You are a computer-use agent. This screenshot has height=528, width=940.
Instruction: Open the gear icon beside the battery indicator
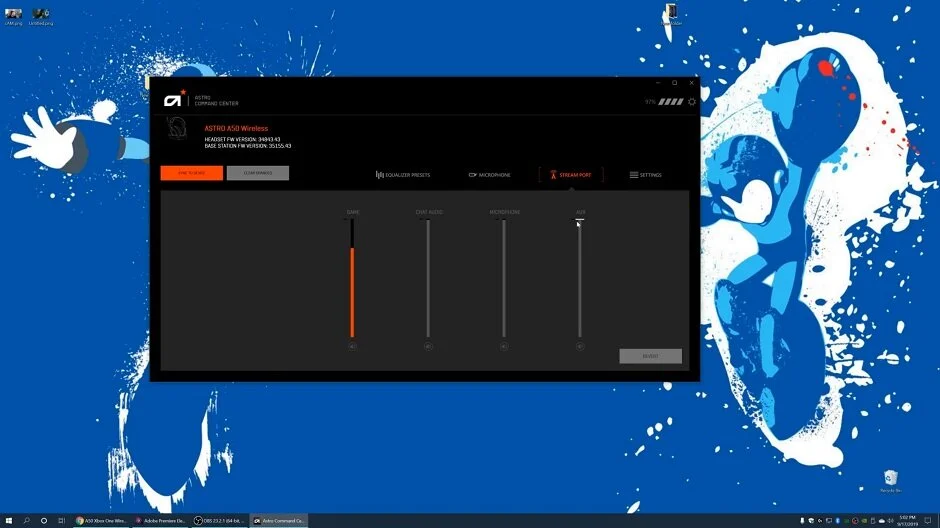[692, 102]
